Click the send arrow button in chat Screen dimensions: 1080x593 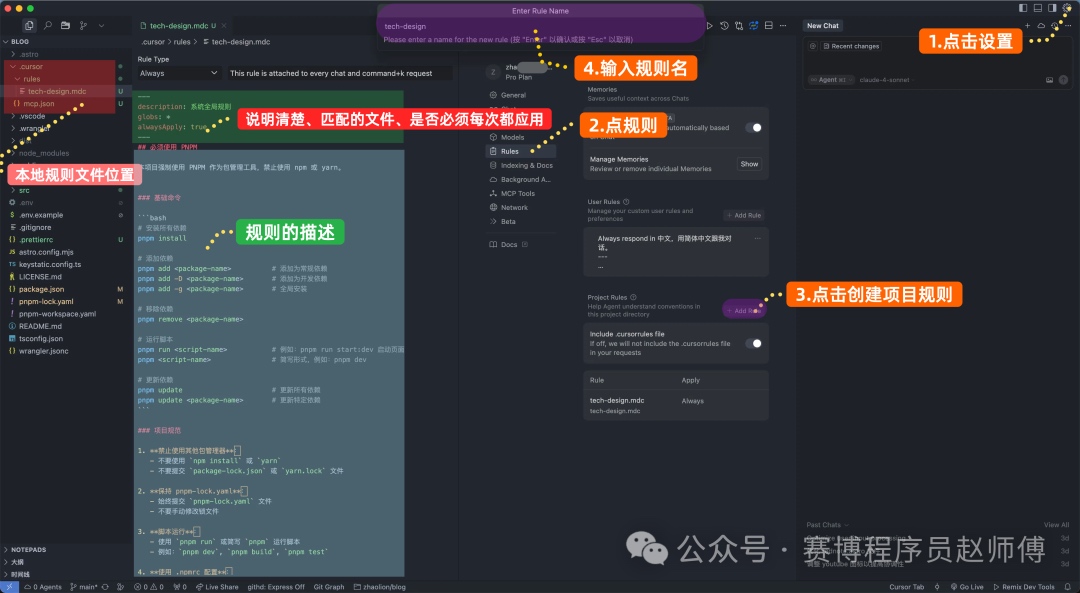[x=1063, y=80]
